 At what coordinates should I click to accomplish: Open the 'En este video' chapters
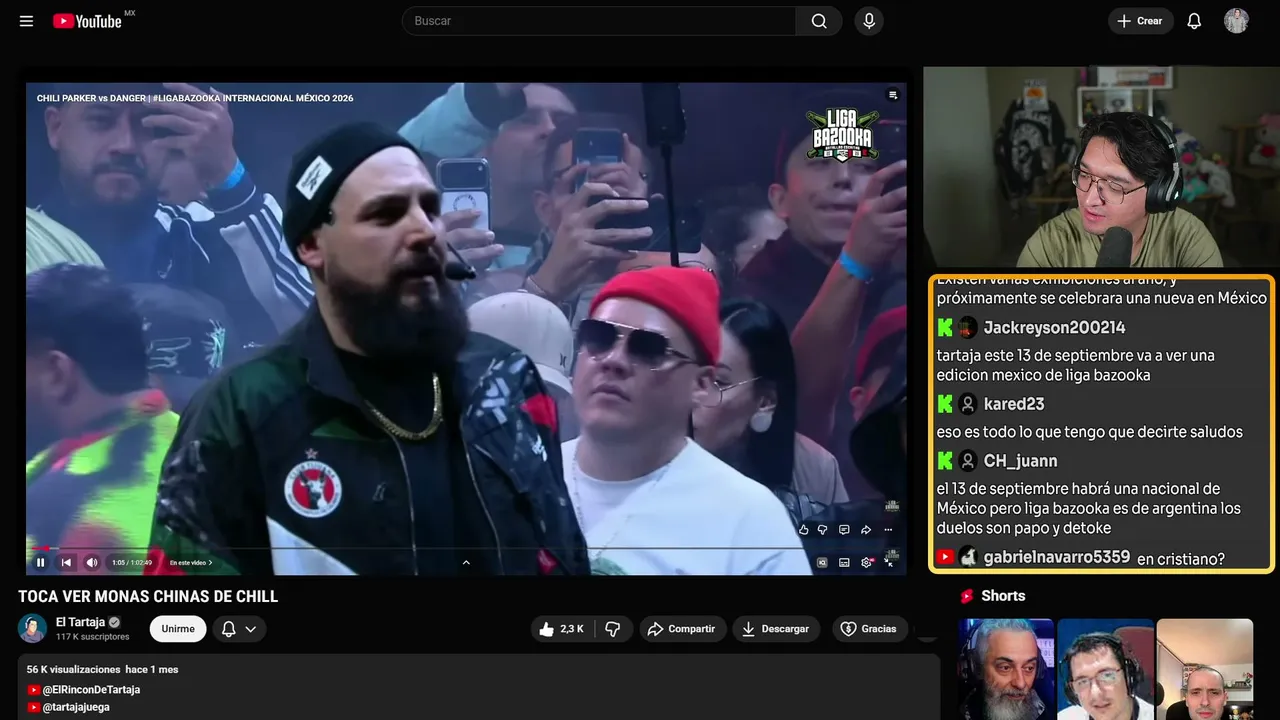pyautogui.click(x=191, y=563)
